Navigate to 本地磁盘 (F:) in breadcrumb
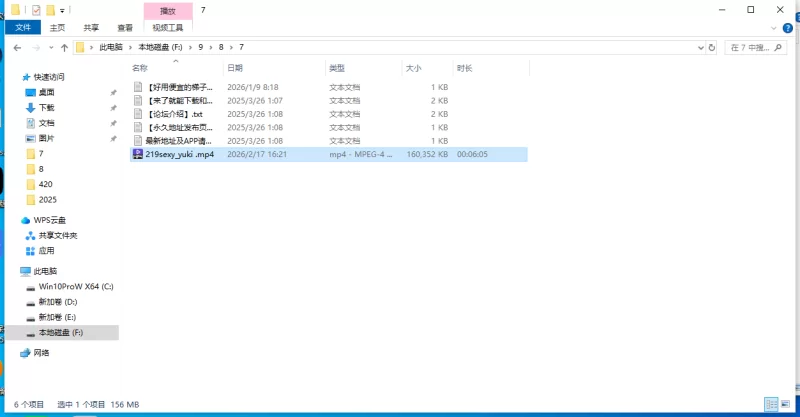The width and height of the screenshot is (800, 417). (x=160, y=47)
